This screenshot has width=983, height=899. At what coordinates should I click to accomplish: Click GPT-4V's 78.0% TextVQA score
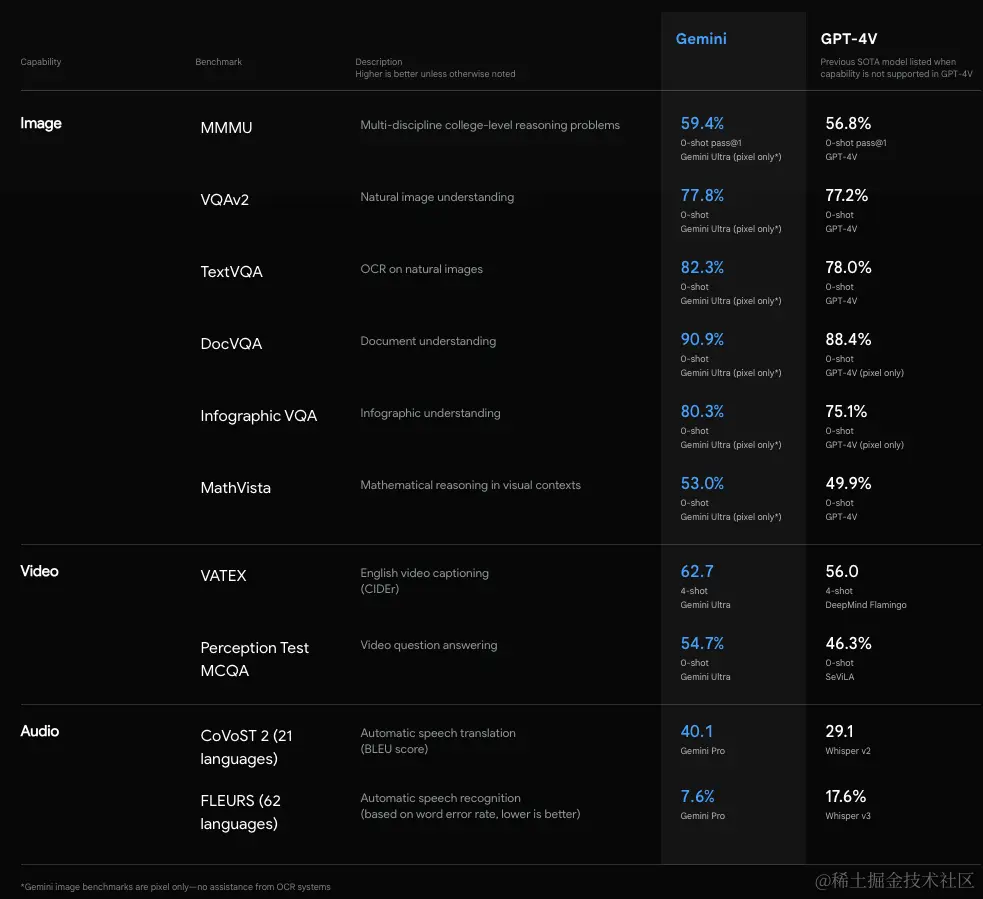click(x=848, y=268)
